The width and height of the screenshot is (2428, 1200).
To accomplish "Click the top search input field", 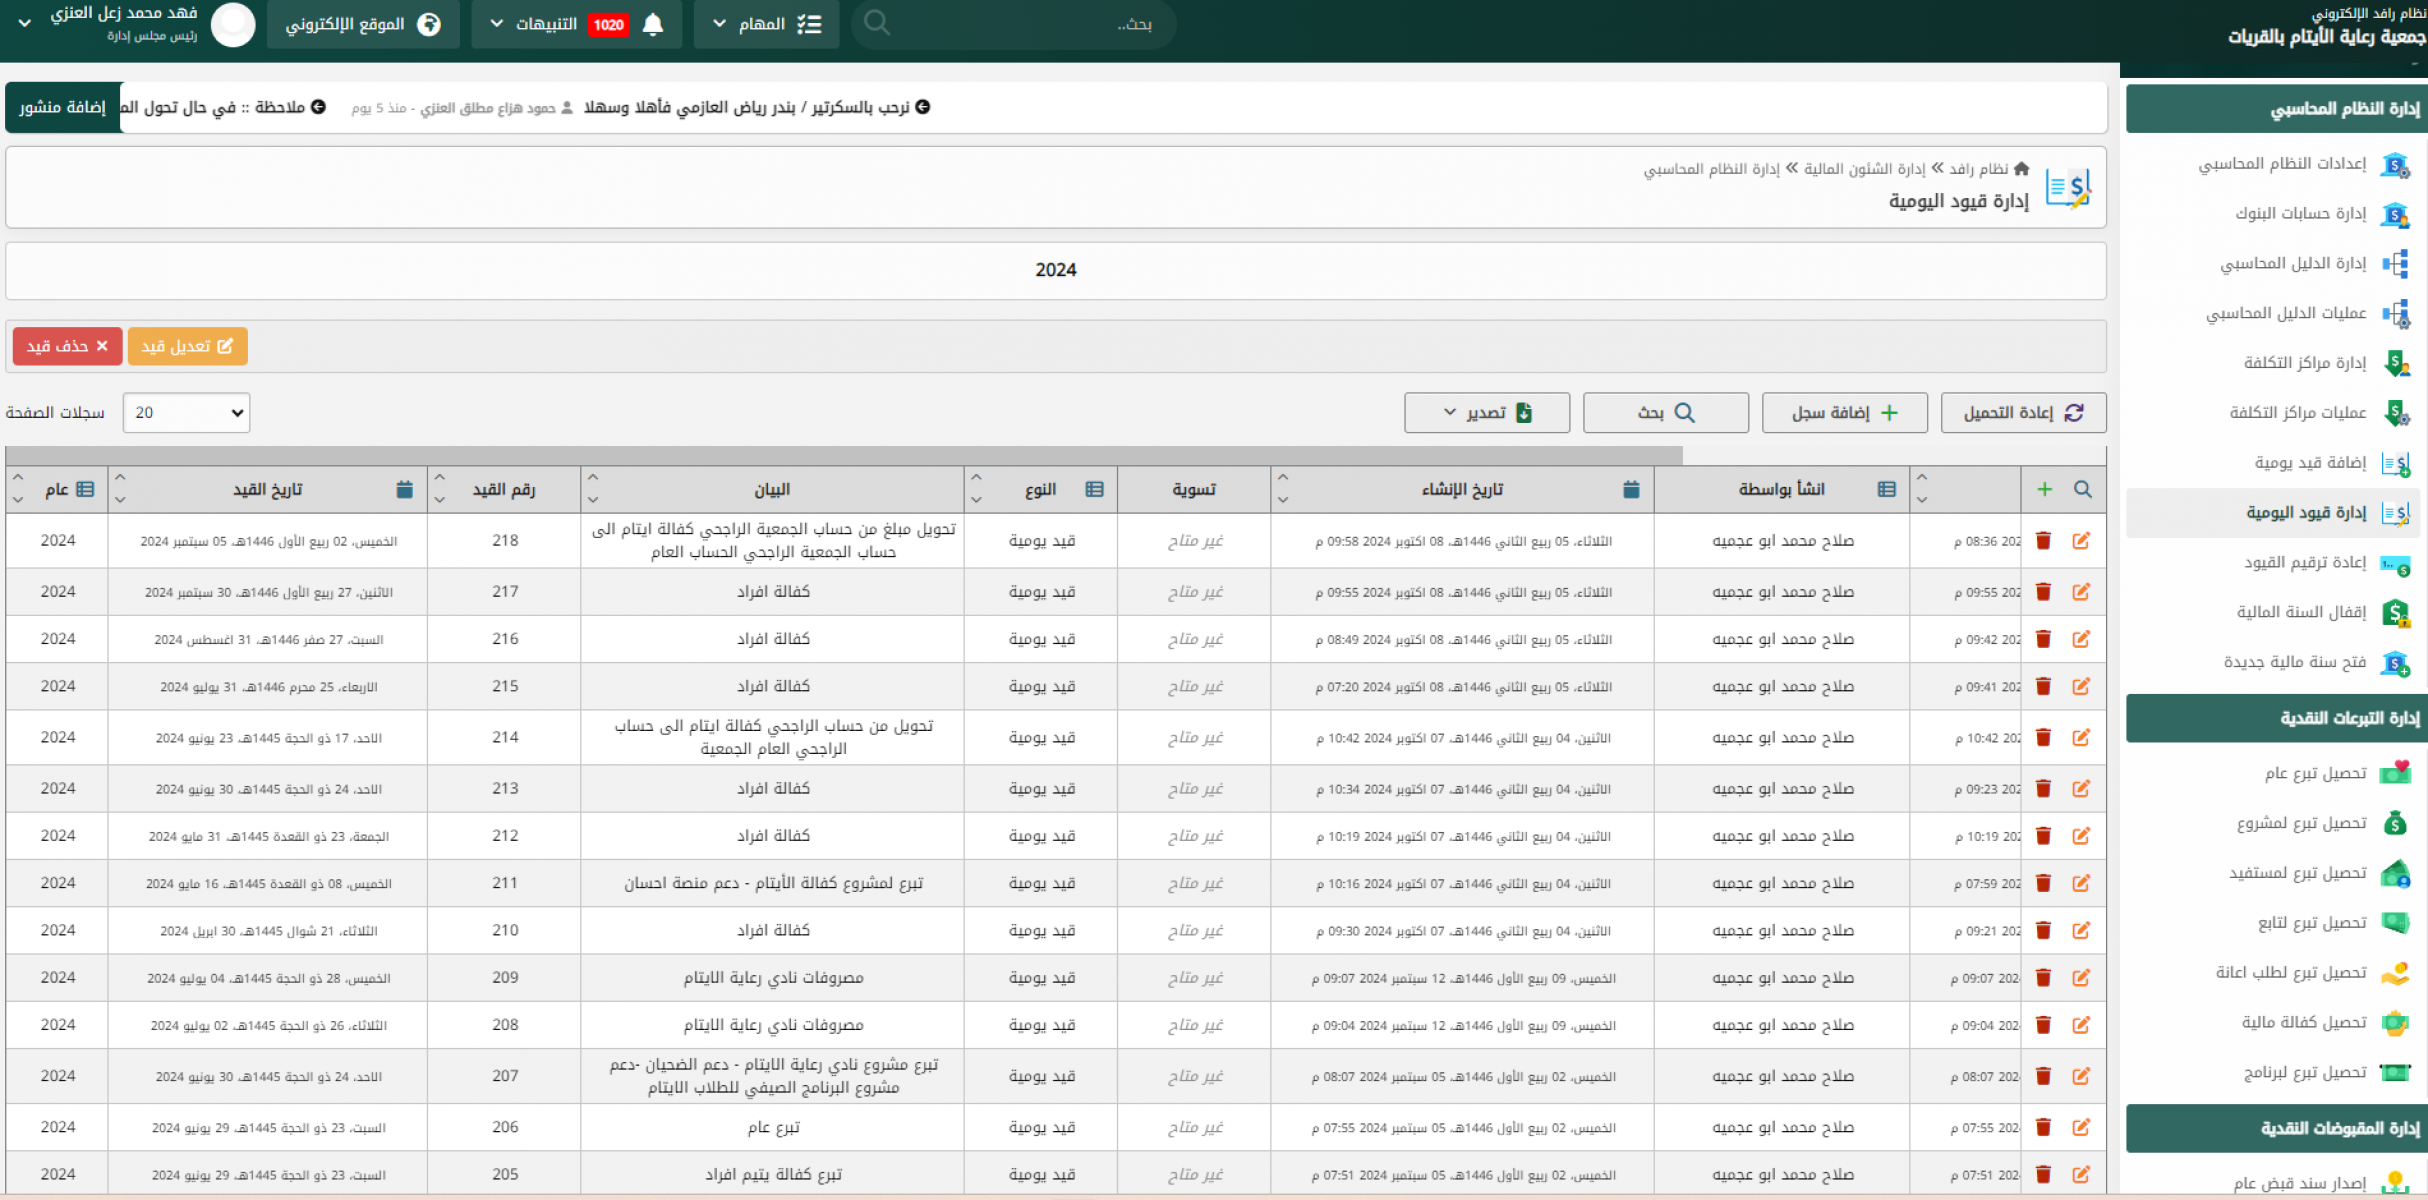I will [x=1015, y=24].
